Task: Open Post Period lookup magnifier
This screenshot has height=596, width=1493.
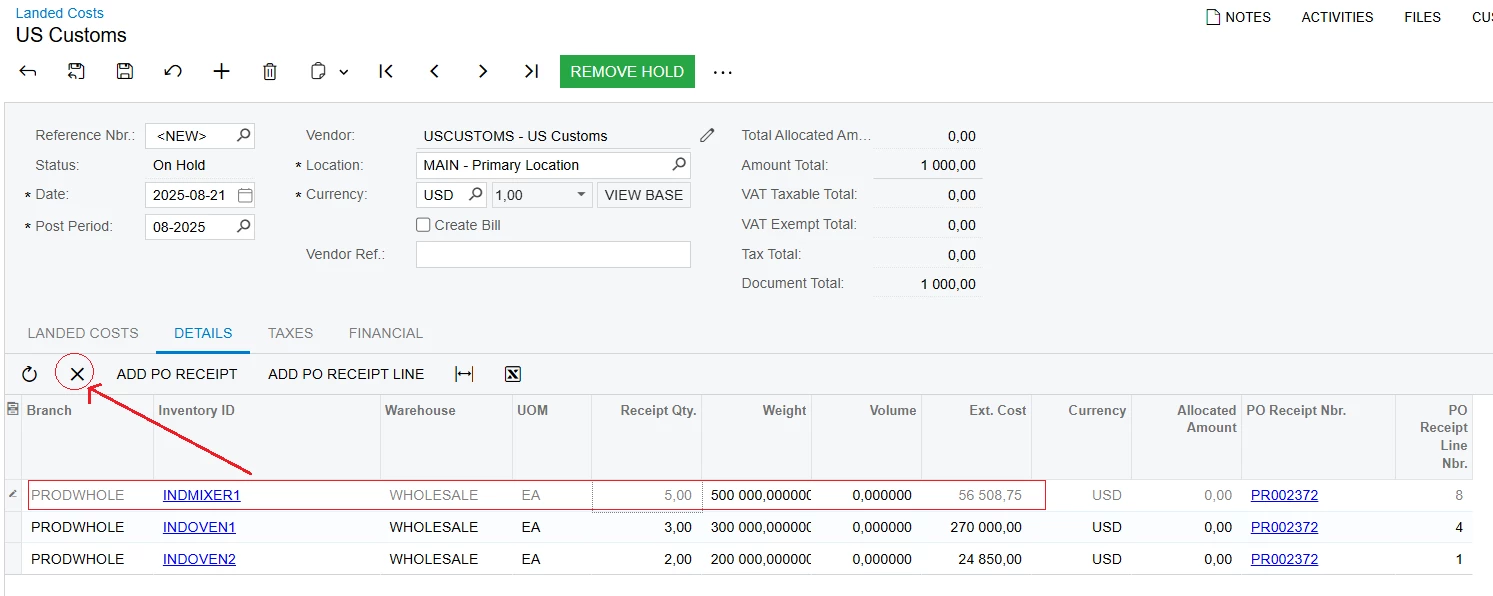Action: [x=243, y=226]
